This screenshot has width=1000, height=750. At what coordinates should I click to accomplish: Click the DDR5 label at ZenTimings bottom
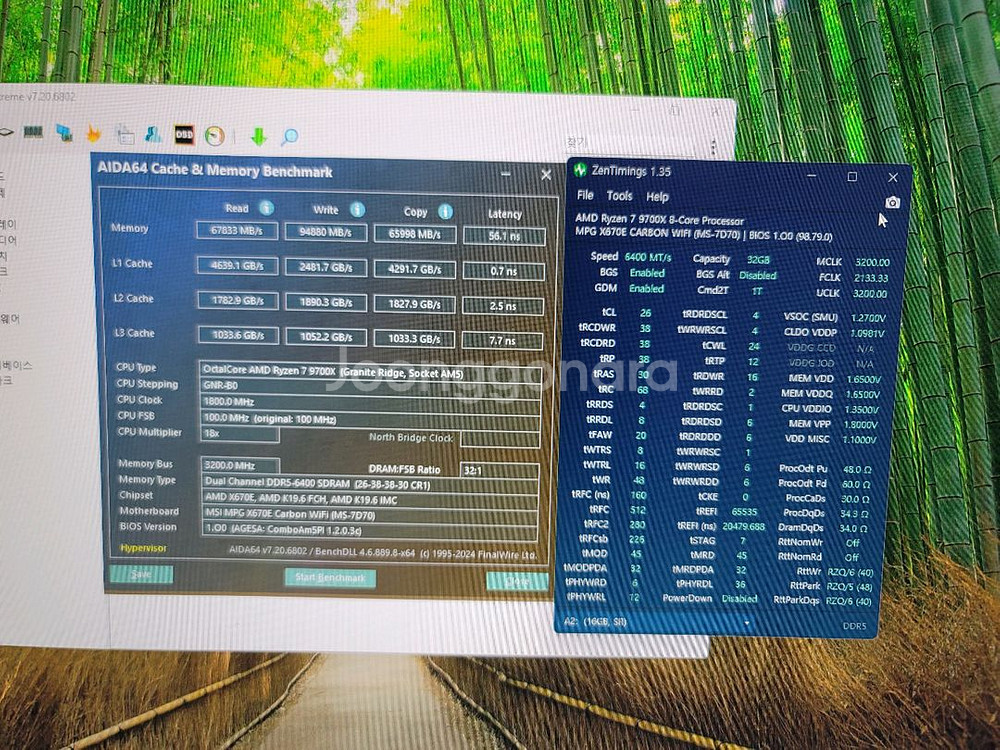coord(855,626)
